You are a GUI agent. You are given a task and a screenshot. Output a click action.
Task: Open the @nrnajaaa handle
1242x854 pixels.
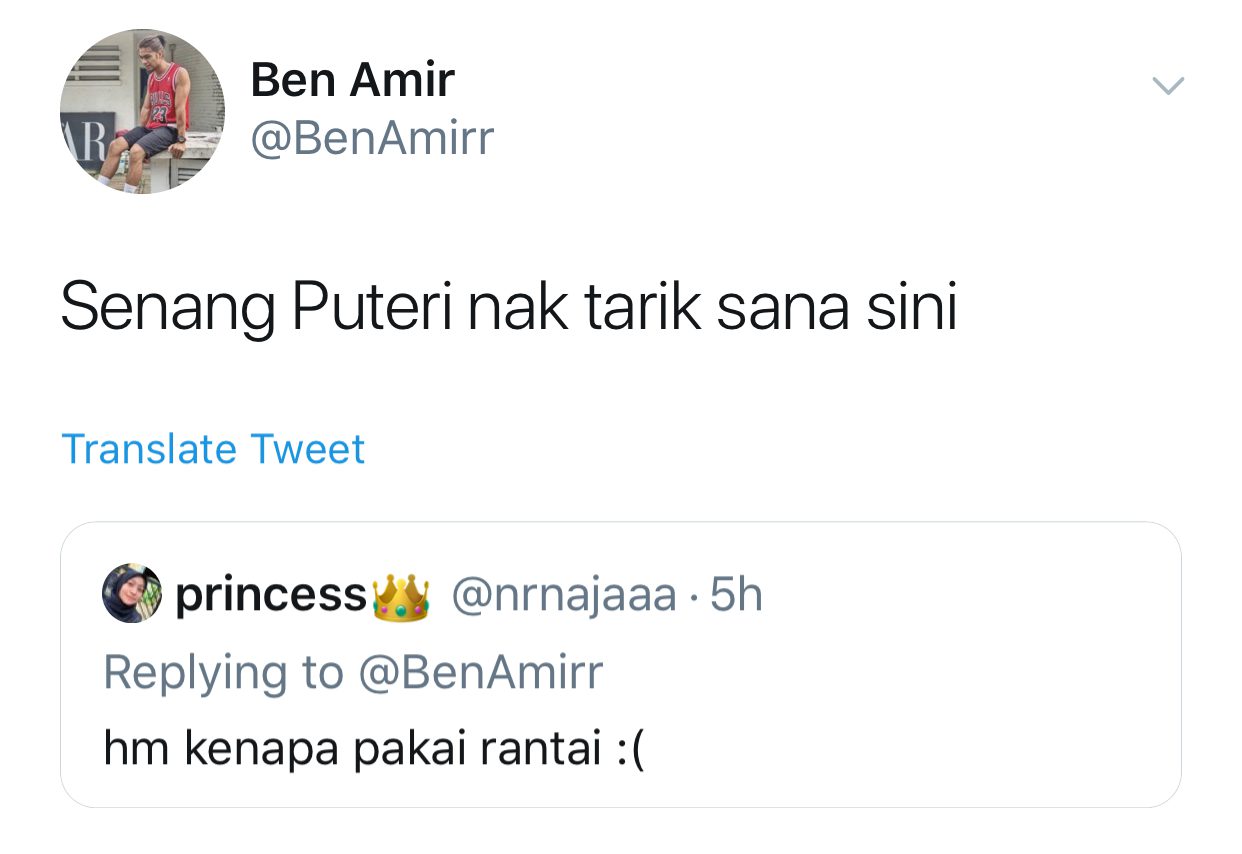click(x=564, y=596)
